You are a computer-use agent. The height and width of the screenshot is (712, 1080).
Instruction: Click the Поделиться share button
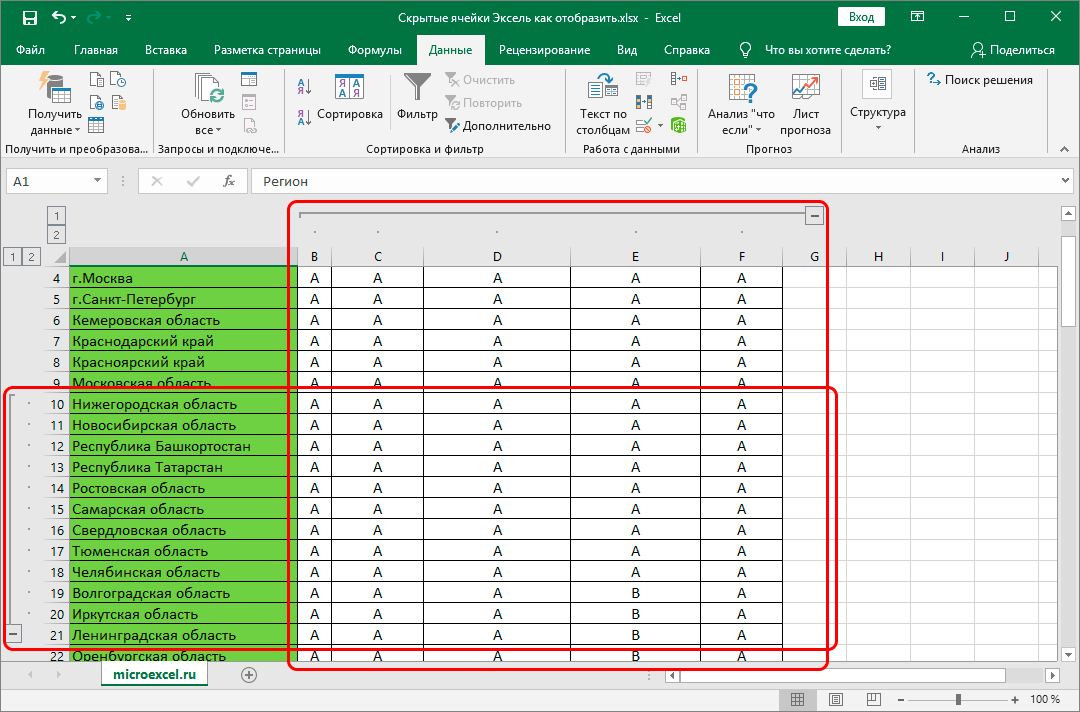[1012, 50]
